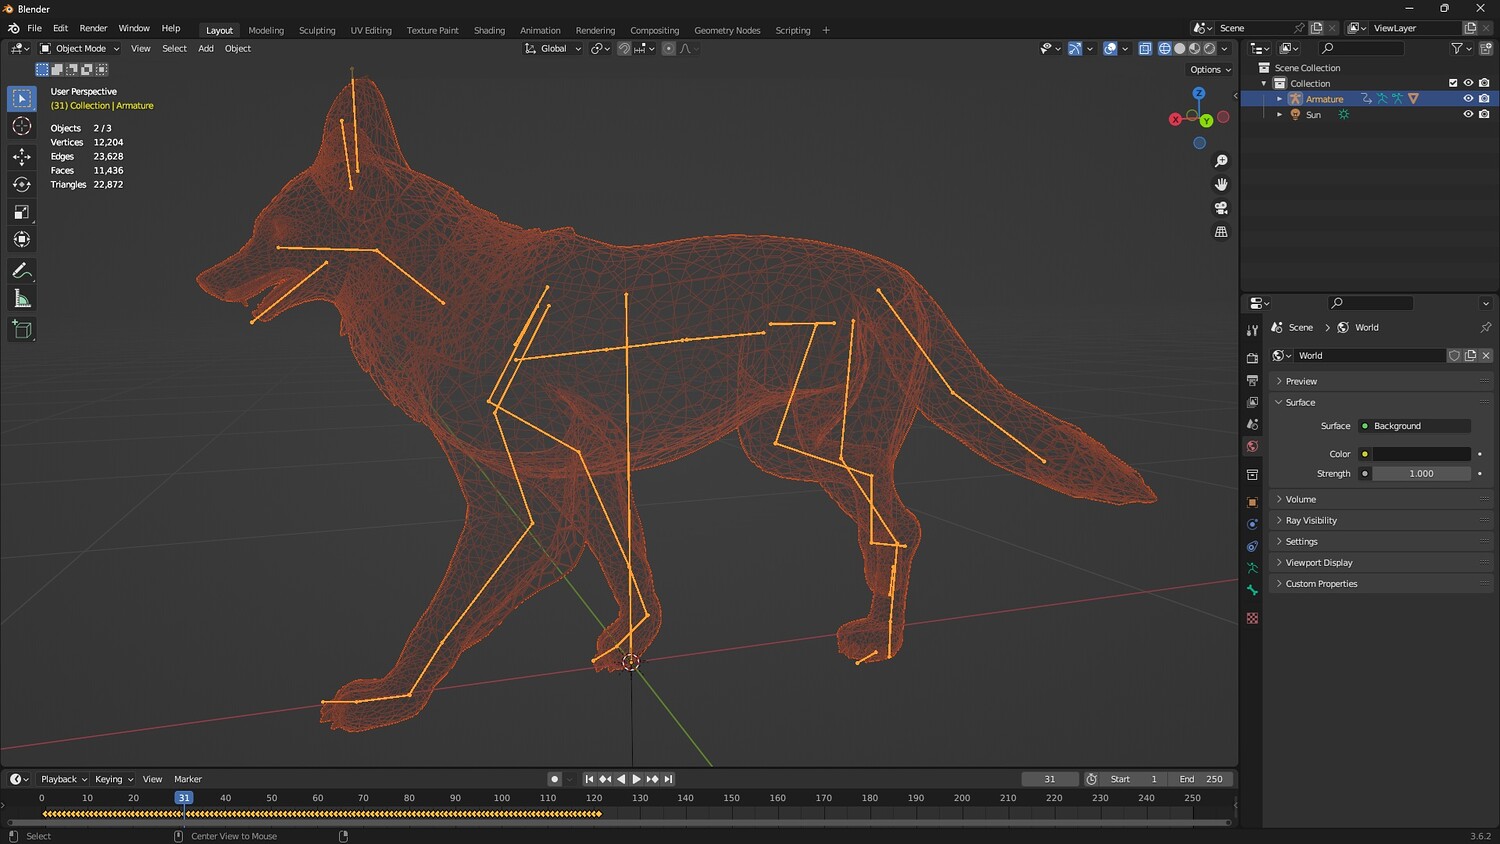
Task: Switch to wireframe viewport shading
Action: click(x=1165, y=48)
